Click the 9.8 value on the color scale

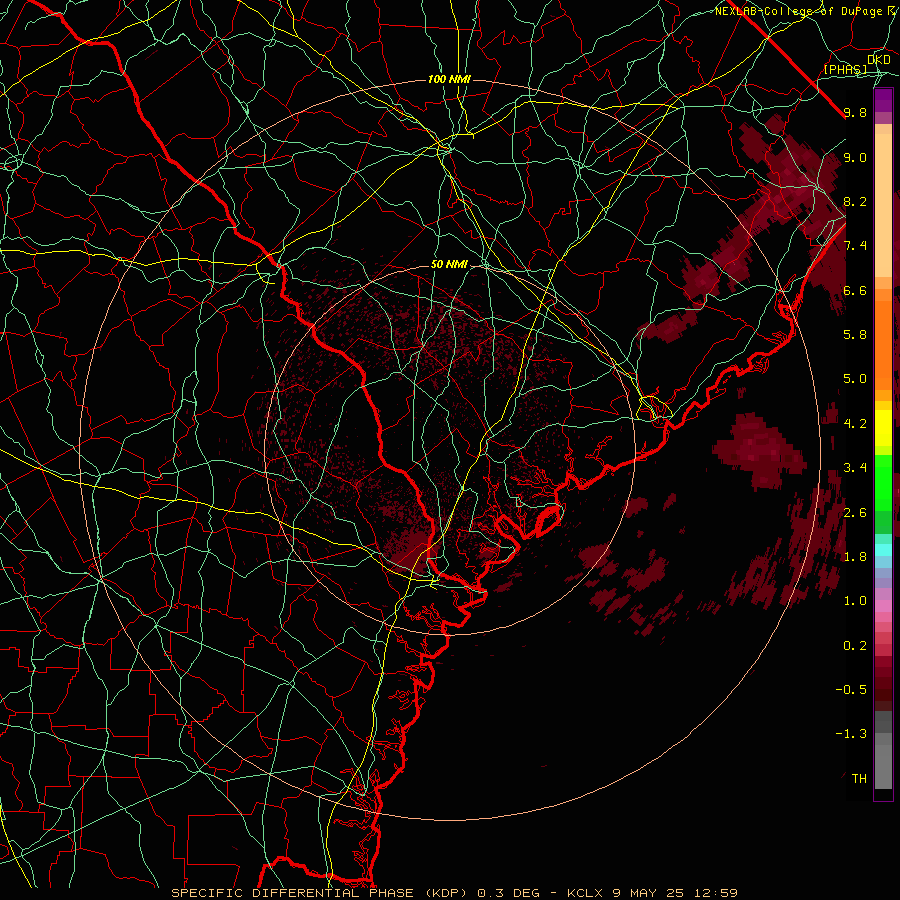(x=855, y=112)
